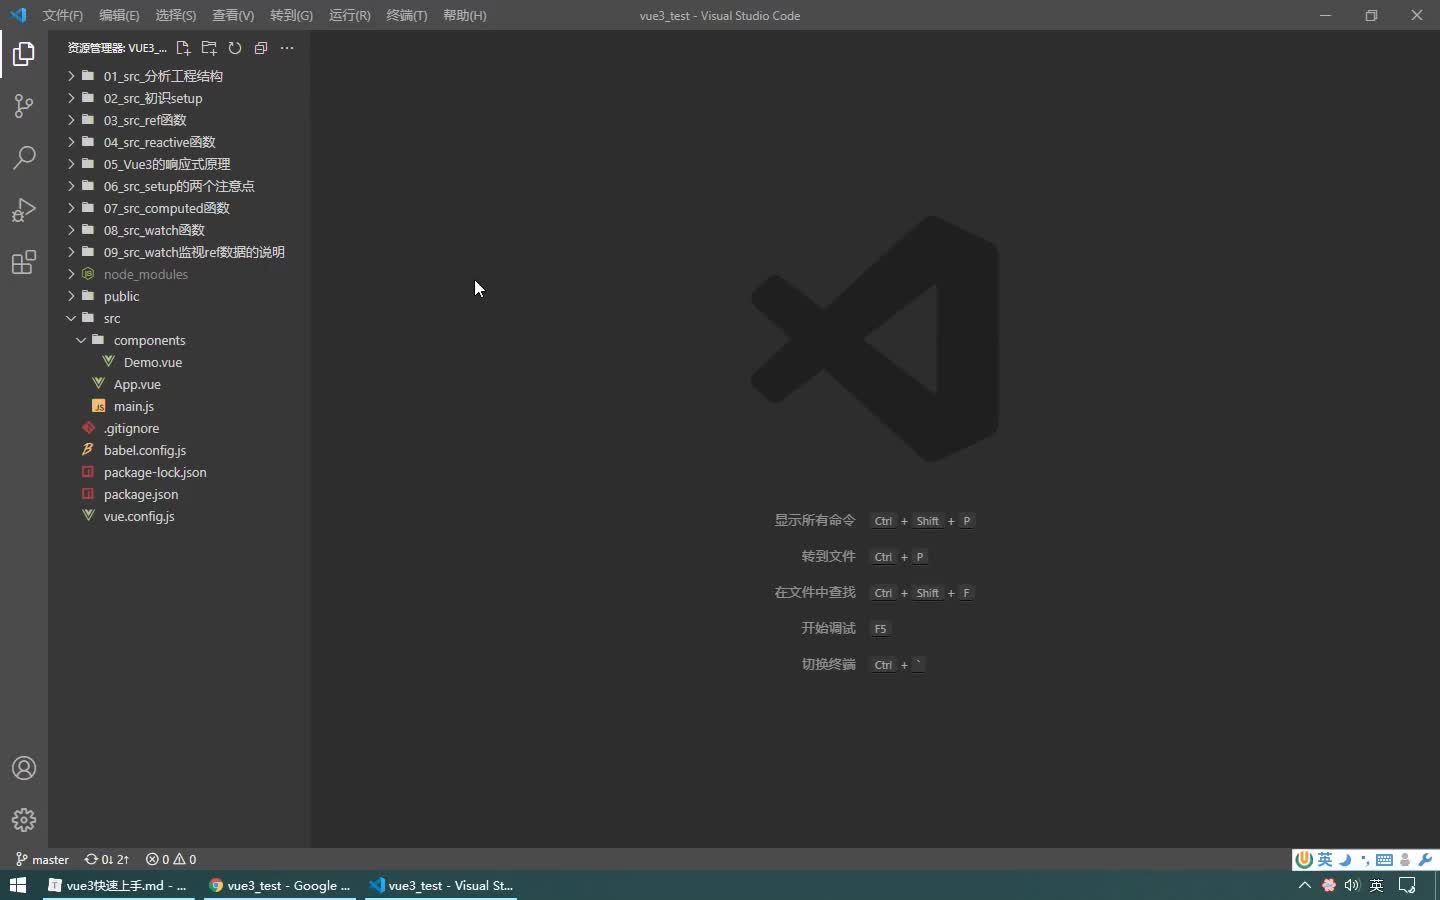Switch to Google Chrome taskbar window

point(279,885)
